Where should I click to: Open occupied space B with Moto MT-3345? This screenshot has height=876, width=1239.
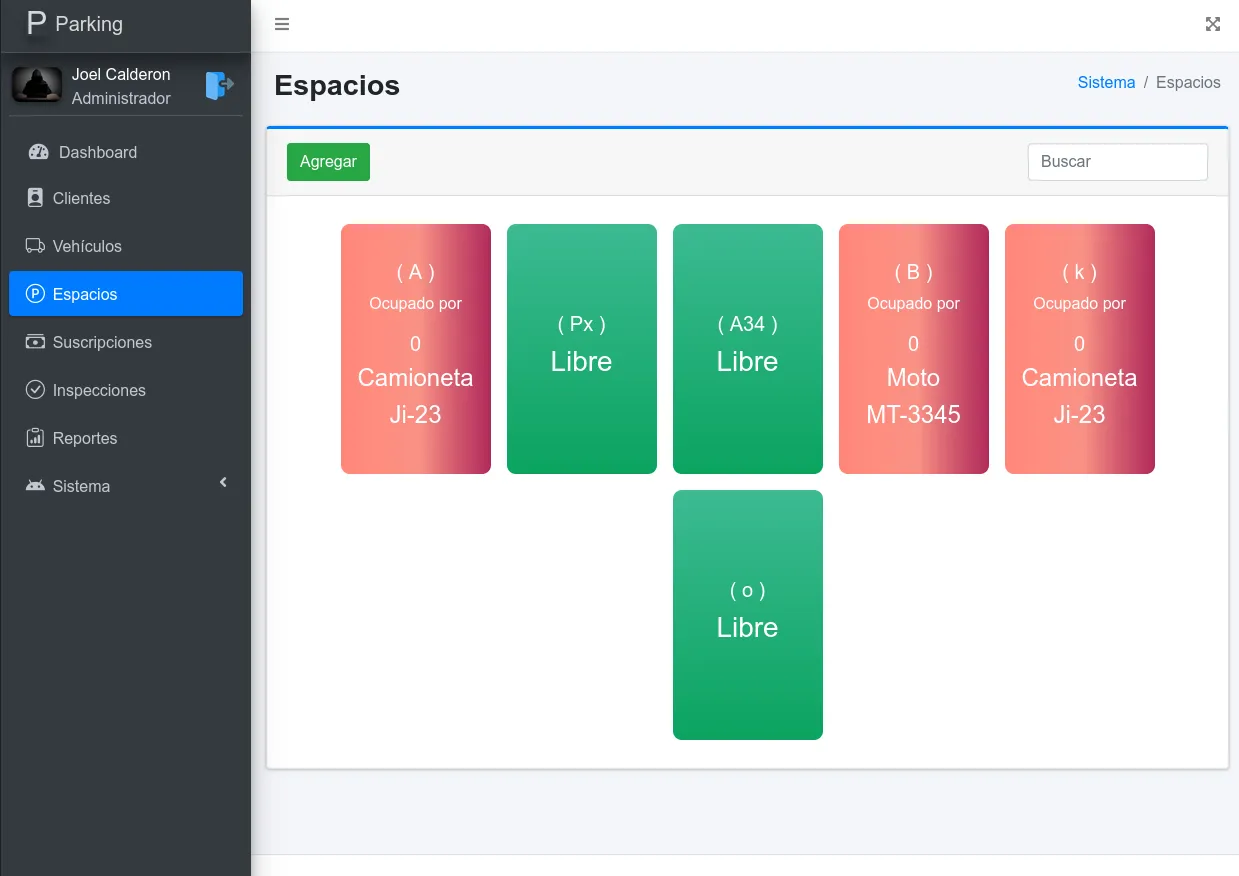913,348
